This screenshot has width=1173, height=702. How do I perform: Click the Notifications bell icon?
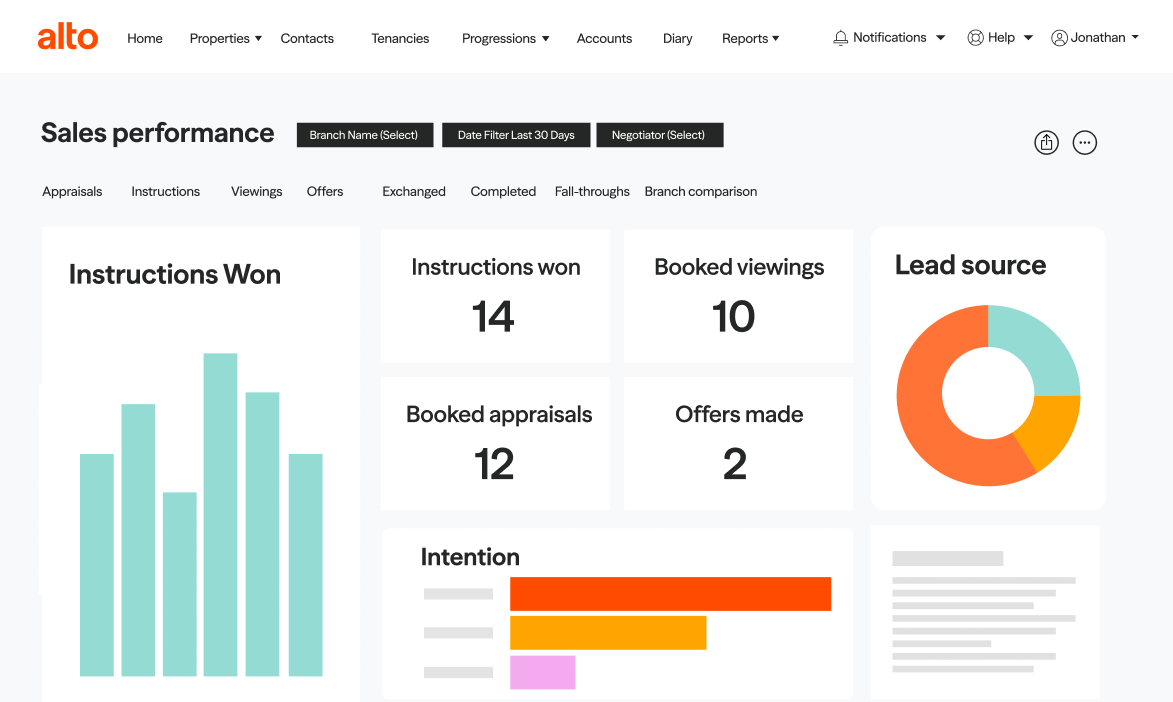click(840, 38)
